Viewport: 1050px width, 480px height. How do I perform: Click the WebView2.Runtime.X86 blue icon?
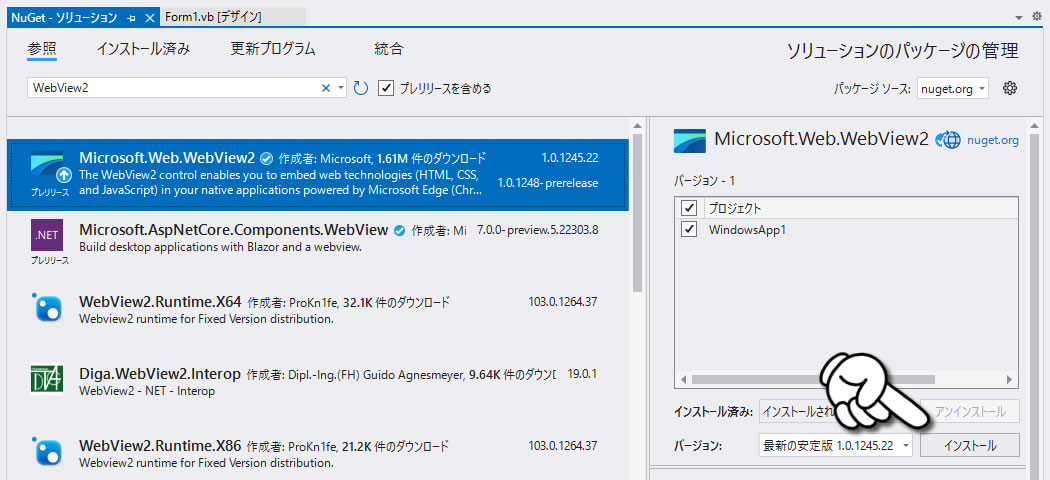click(48, 451)
